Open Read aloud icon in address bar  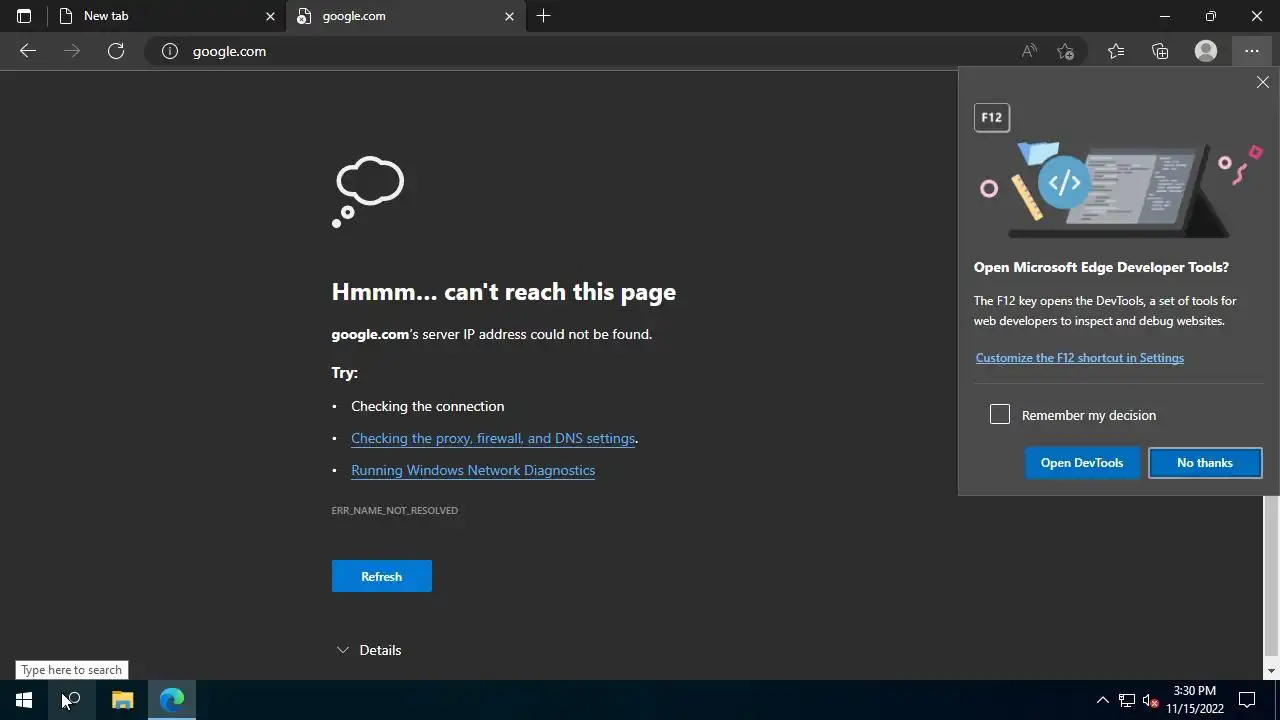pos(1029,51)
